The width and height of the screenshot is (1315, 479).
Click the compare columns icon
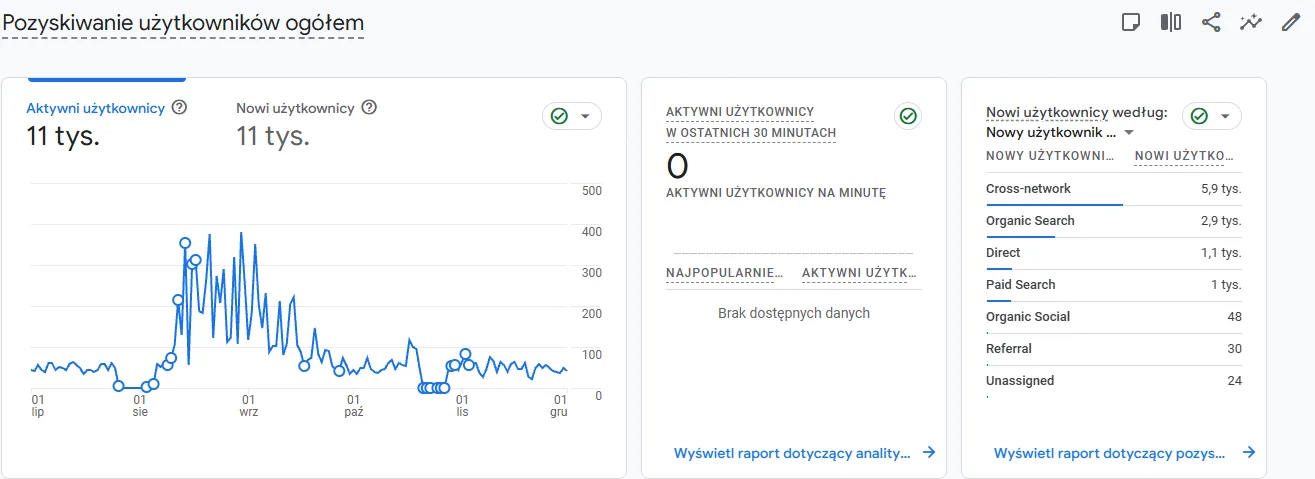1171,22
